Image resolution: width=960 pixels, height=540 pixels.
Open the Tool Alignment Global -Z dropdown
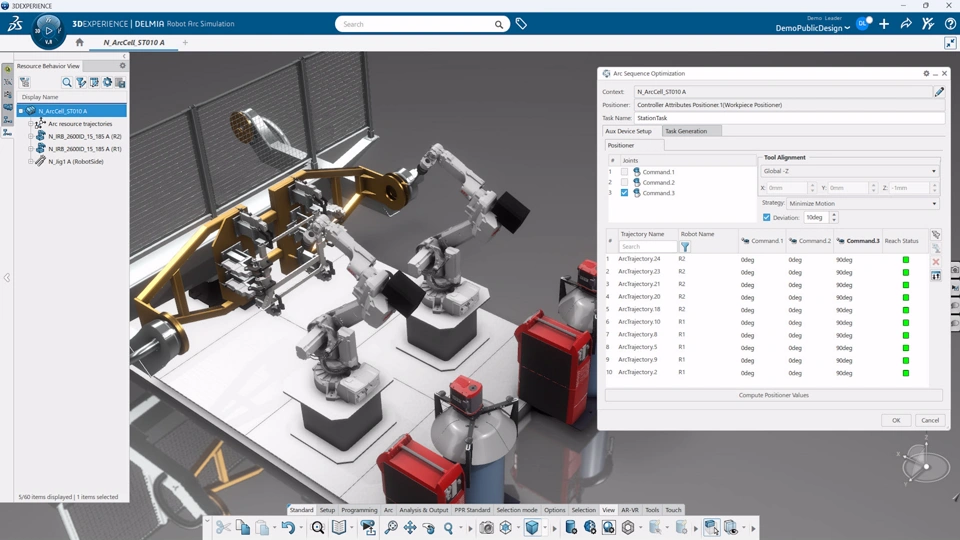click(x=850, y=171)
